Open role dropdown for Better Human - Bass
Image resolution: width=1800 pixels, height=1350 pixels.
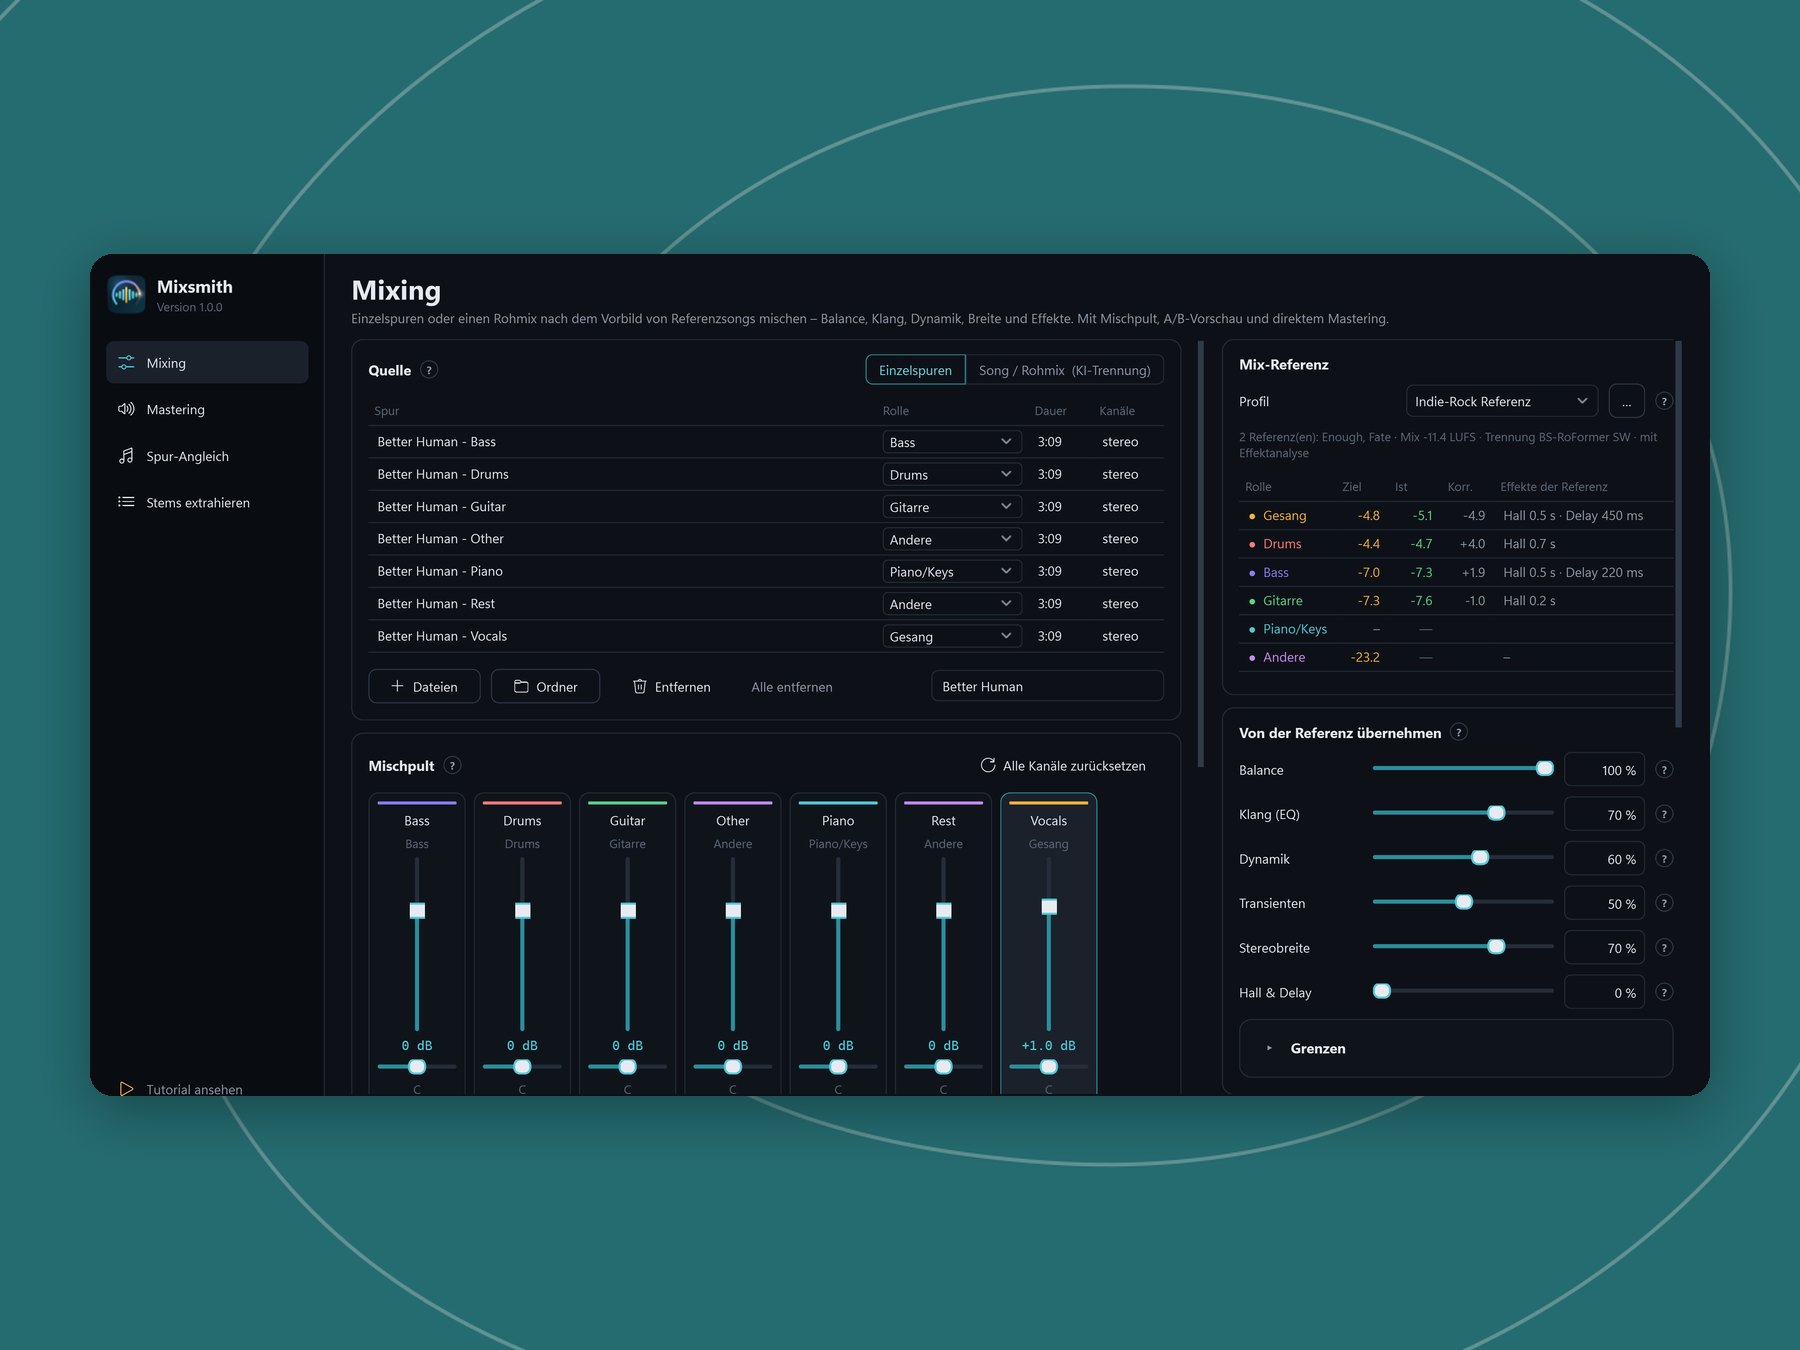coord(951,442)
